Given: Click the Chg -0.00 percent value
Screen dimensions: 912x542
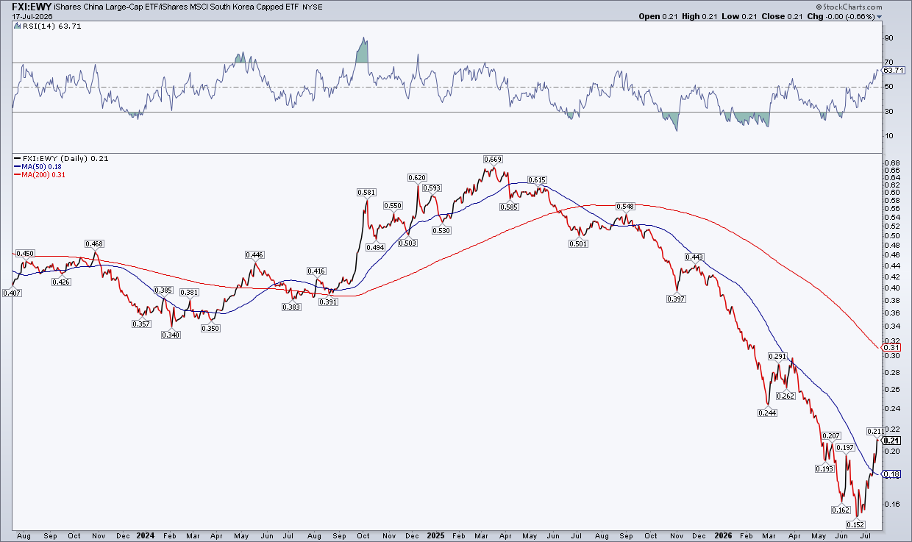Looking at the screenshot, I should [841, 16].
